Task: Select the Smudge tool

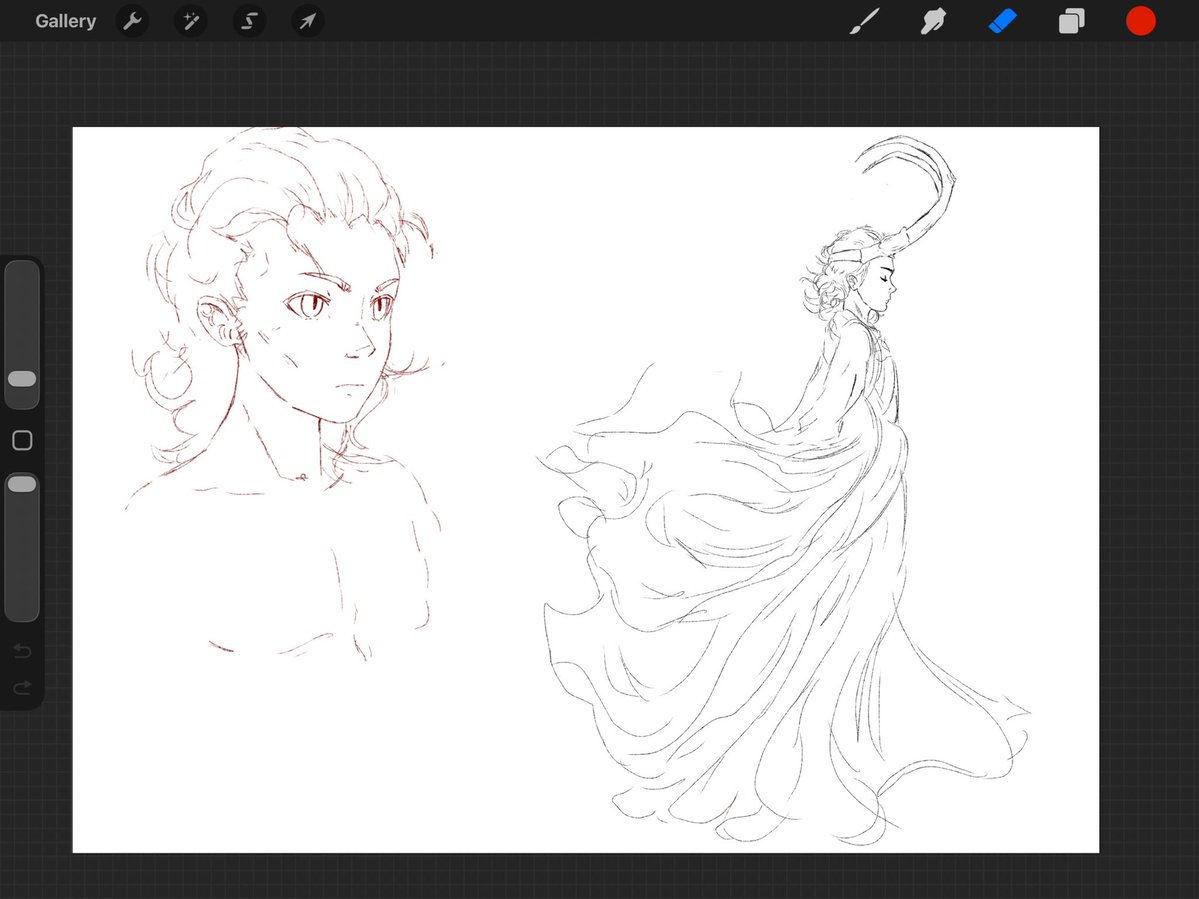Action: click(x=933, y=21)
